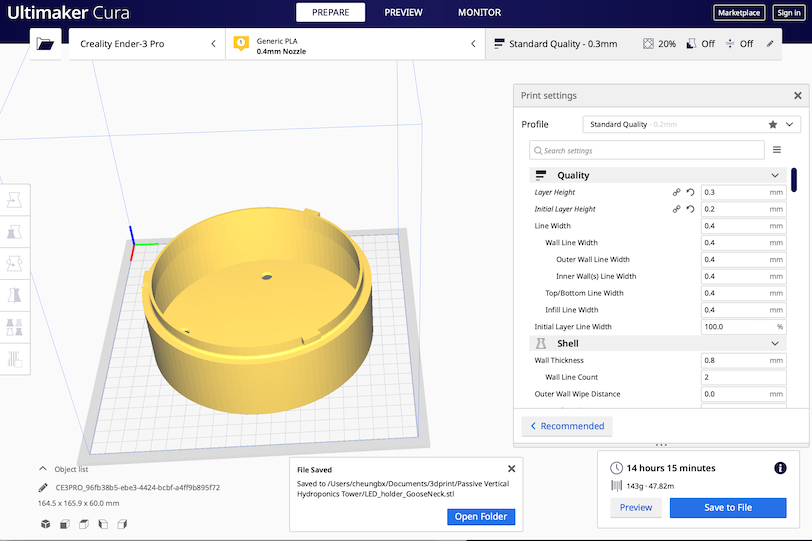Viewport: 812px width, 541px height.
Task: Click the Initial Layer Line Width field
Action: click(744, 327)
